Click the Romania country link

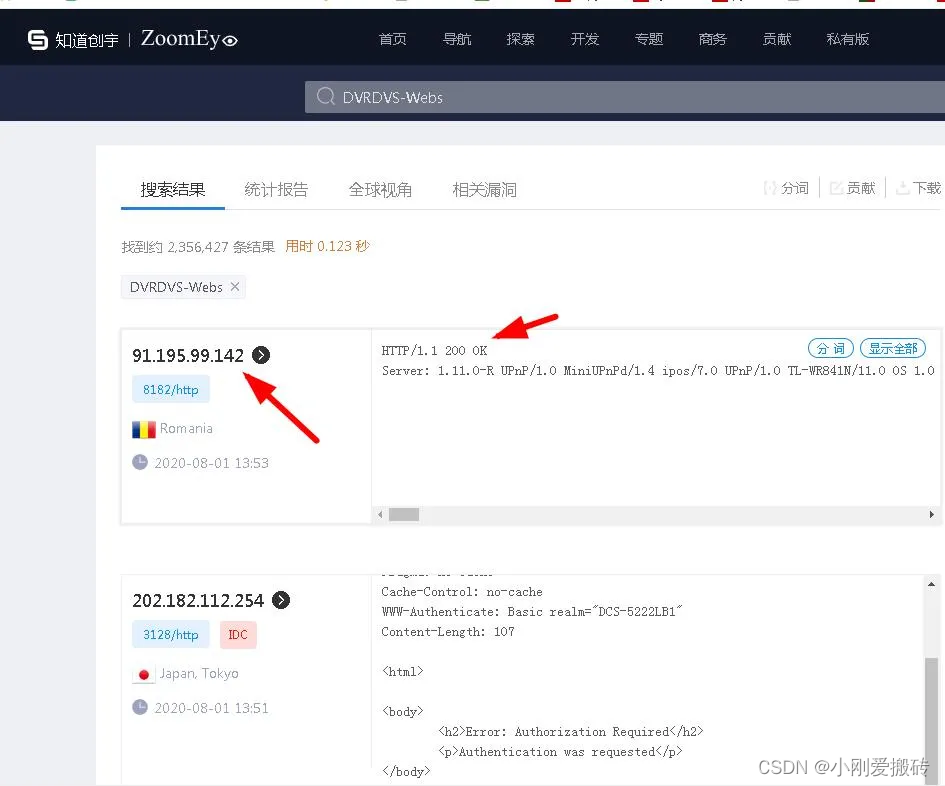click(x=186, y=429)
